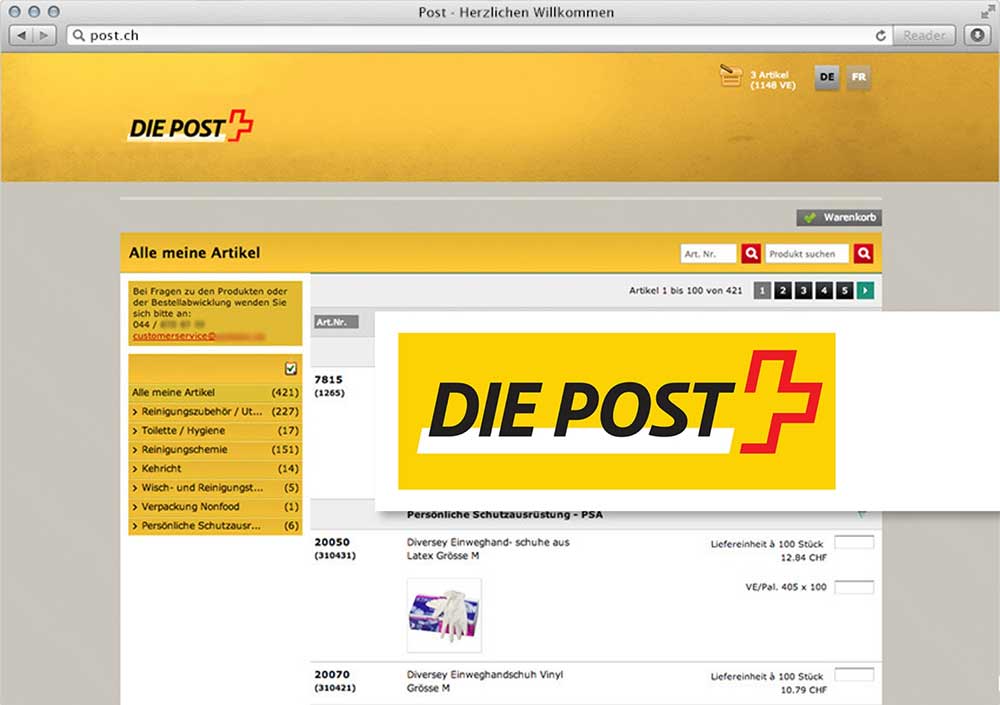
Task: Go to page 3 of the article list
Action: 803,291
